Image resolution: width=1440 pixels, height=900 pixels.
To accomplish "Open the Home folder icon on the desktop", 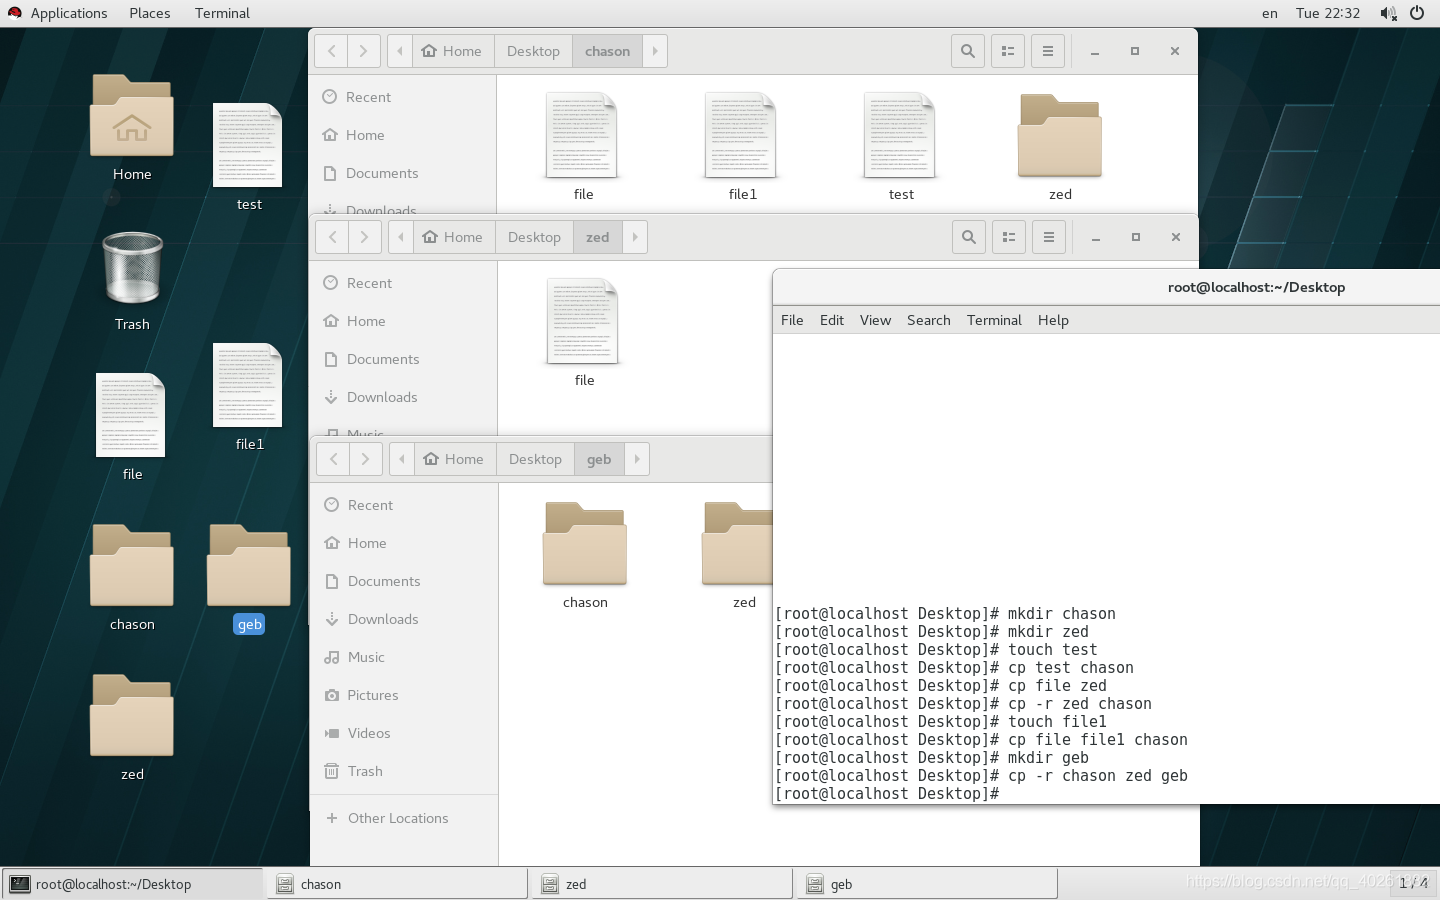I will coord(132,117).
